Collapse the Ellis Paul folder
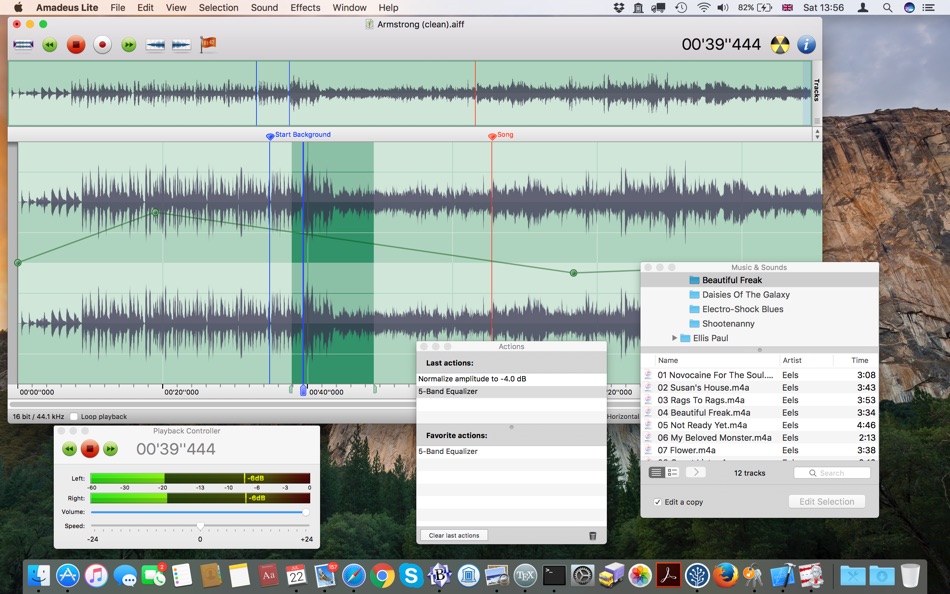This screenshot has height=594, width=950. pyautogui.click(x=674, y=338)
